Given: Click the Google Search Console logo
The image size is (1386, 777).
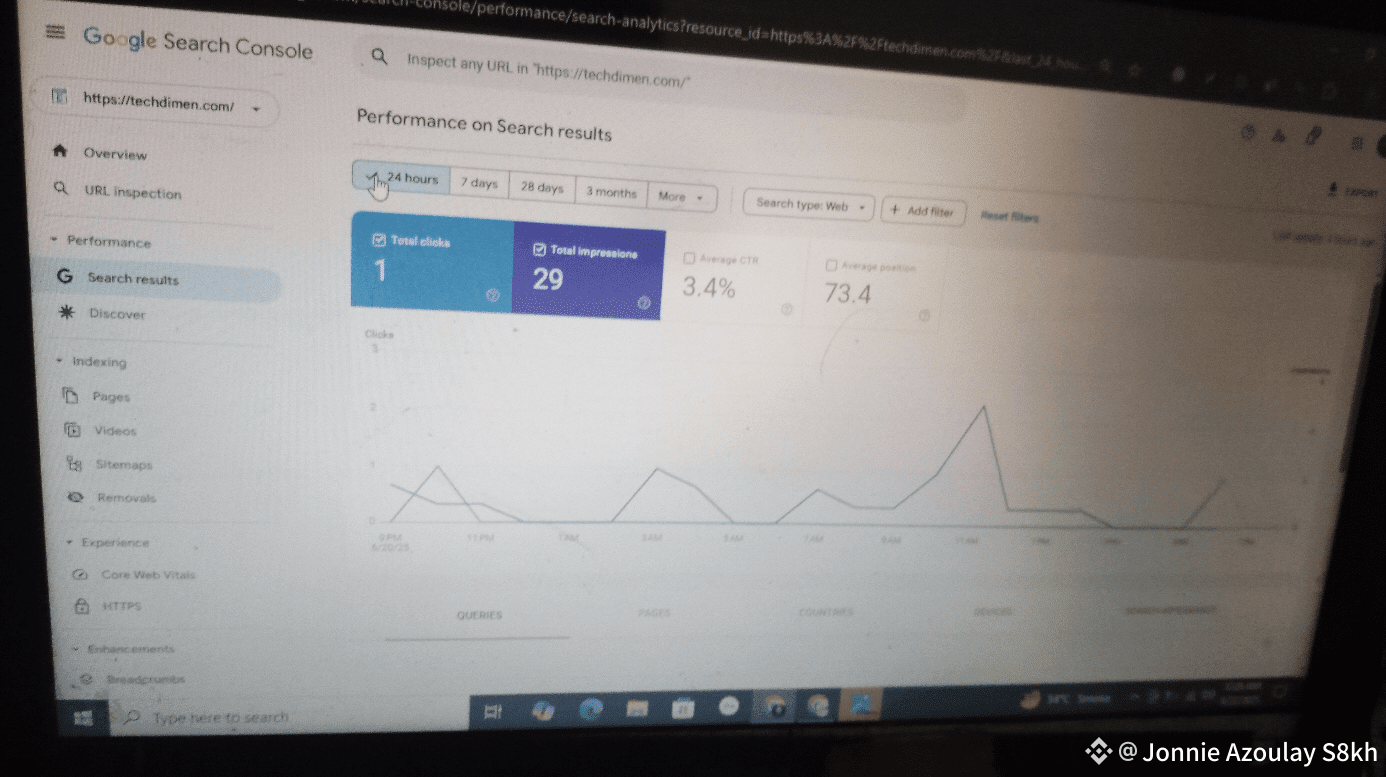Looking at the screenshot, I should 198,44.
